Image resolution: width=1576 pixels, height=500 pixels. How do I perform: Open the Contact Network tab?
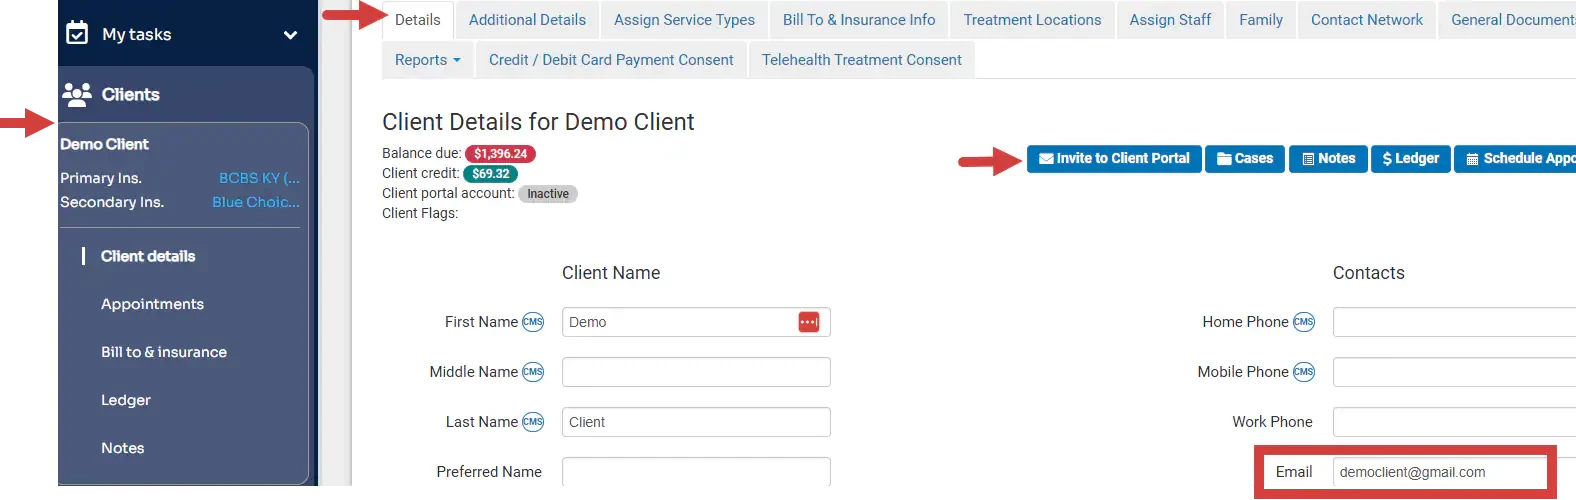[x=1367, y=20]
